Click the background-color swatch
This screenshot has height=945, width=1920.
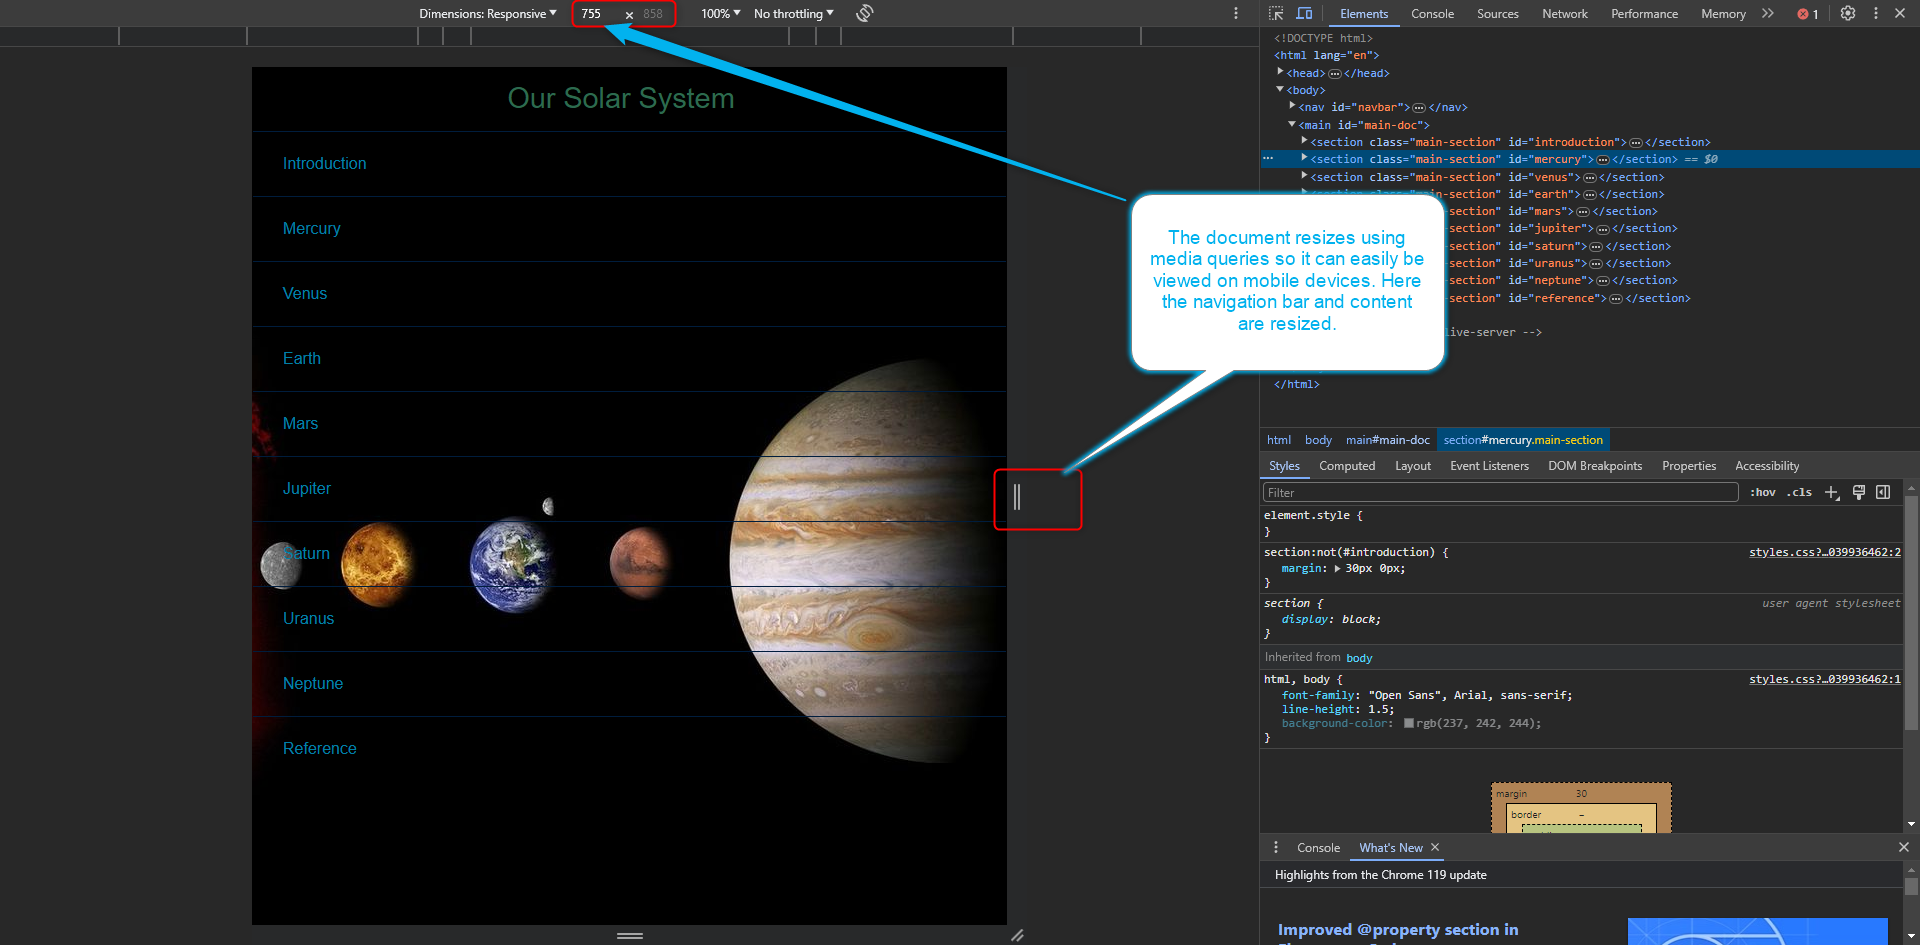pyautogui.click(x=1410, y=723)
